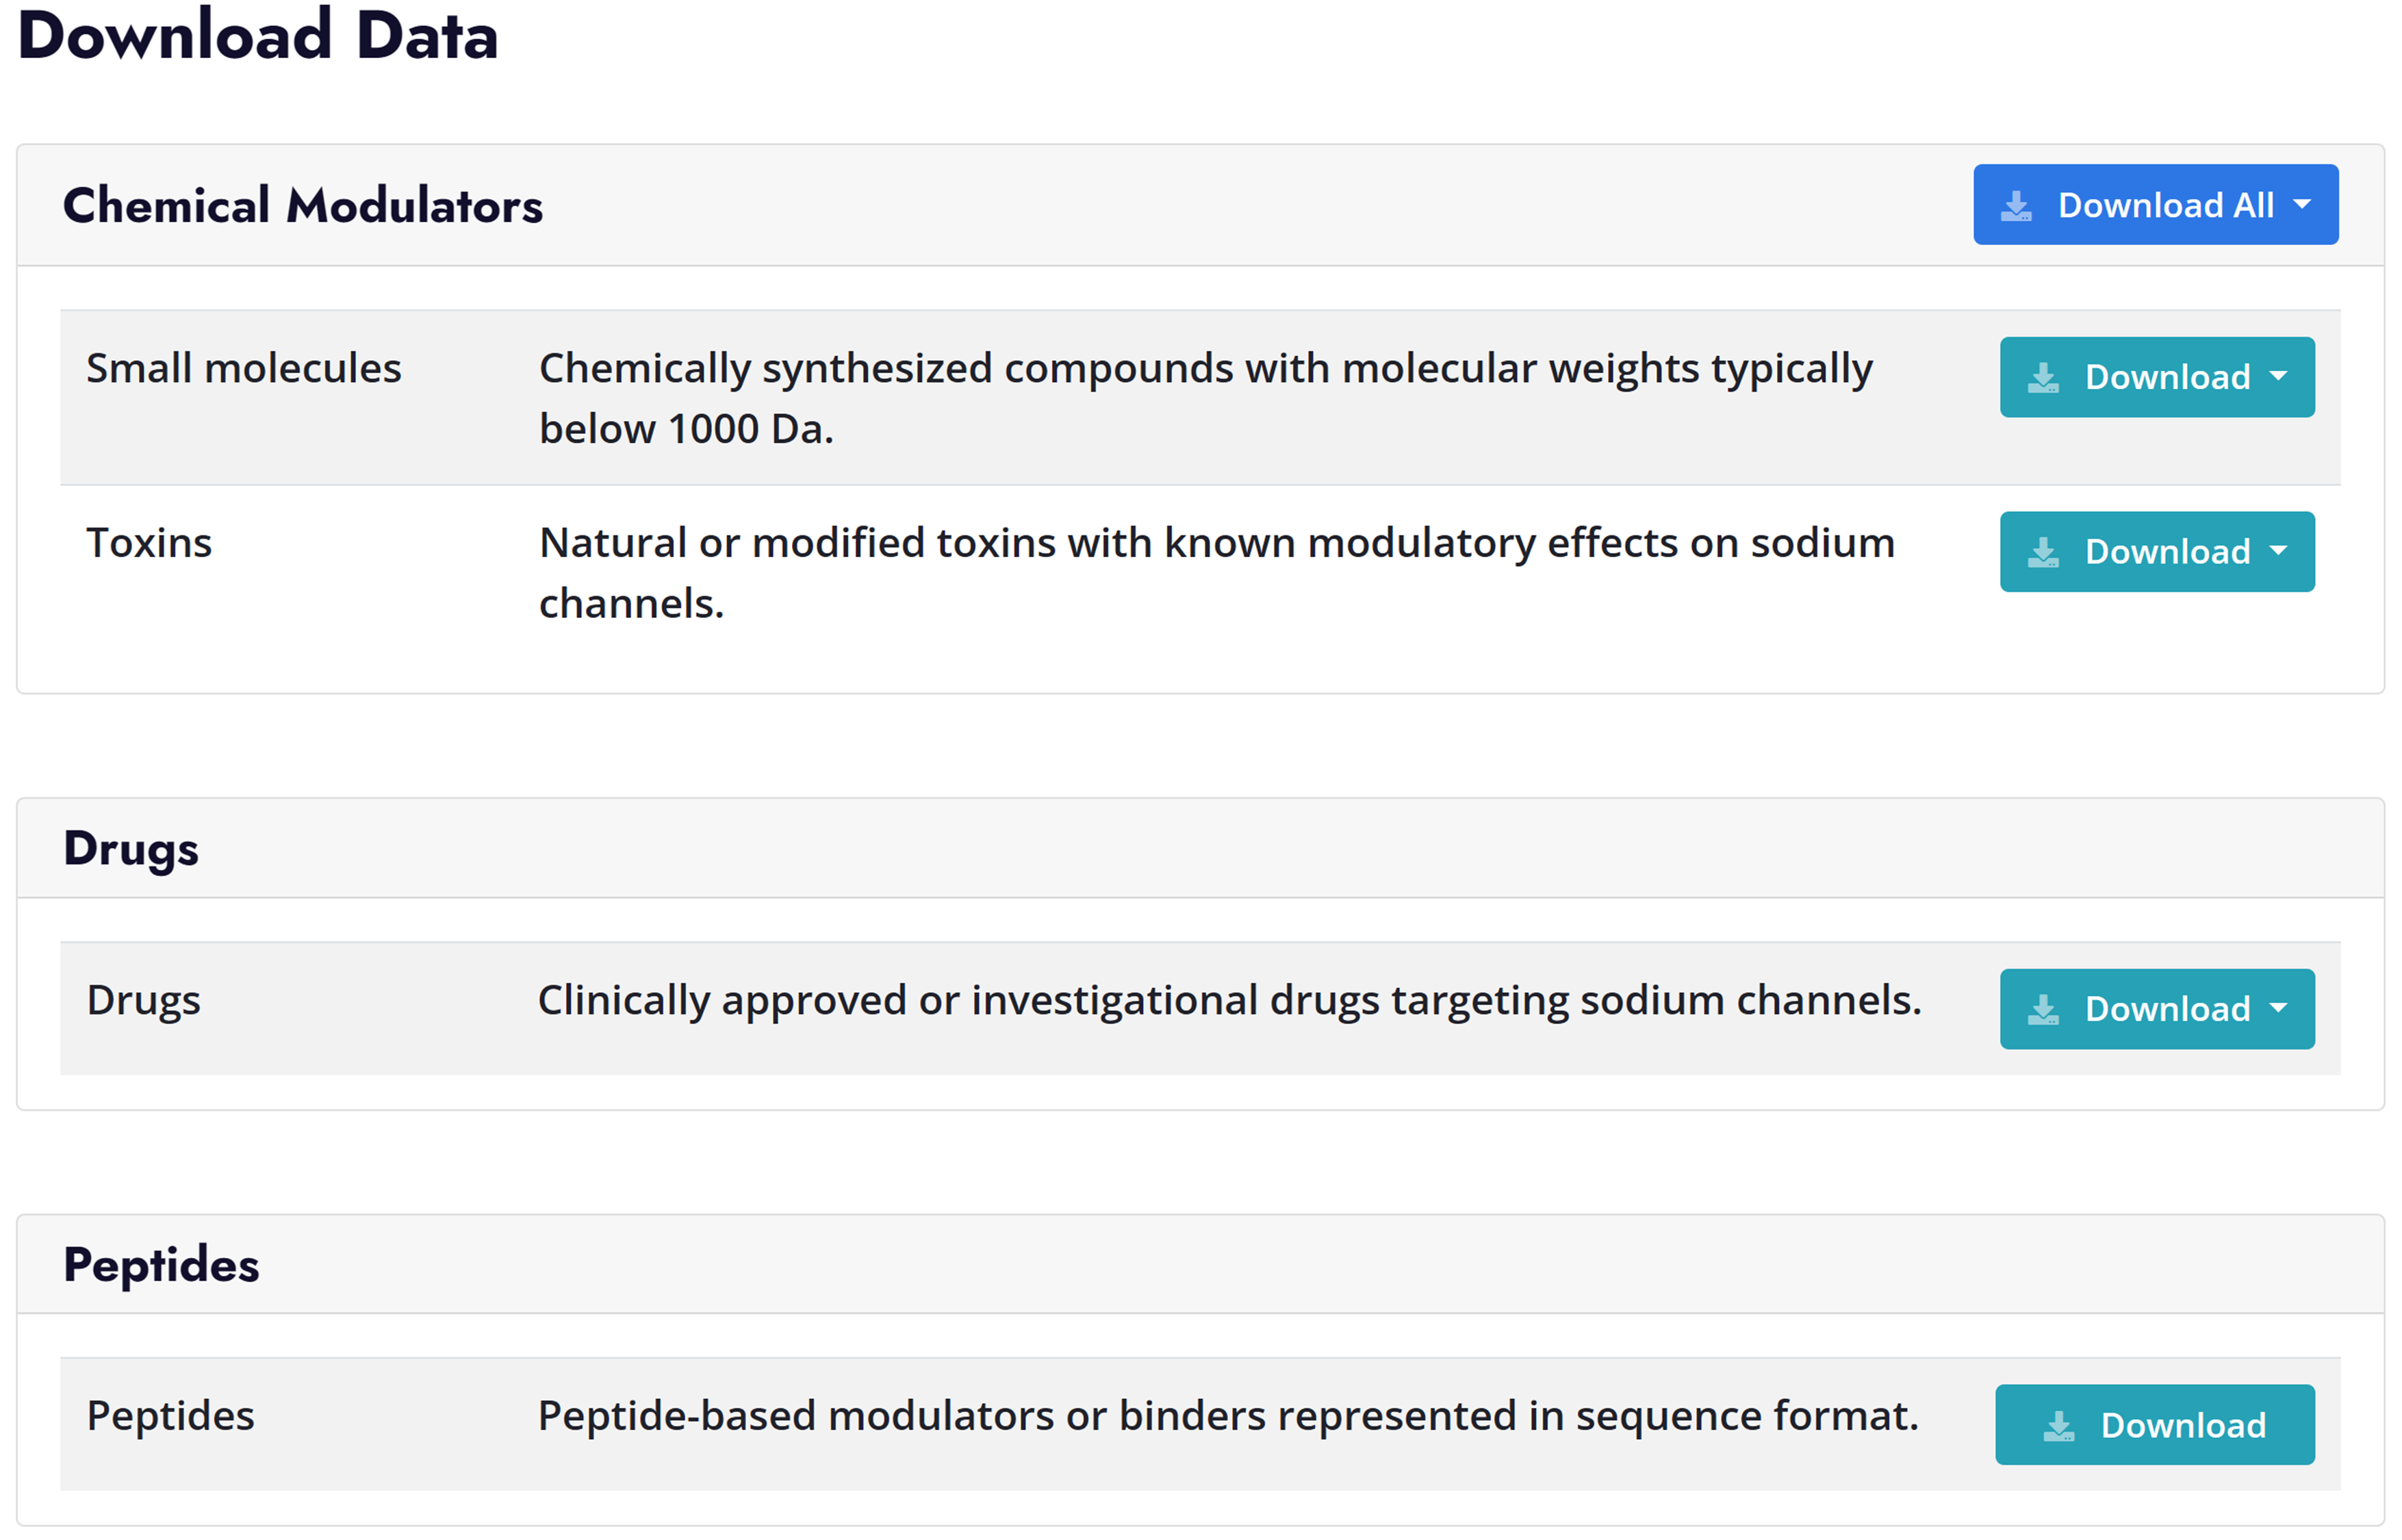This screenshot has height=1540, width=2402.
Task: Click the download icon in the Drugs row
Action: click(2043, 1010)
